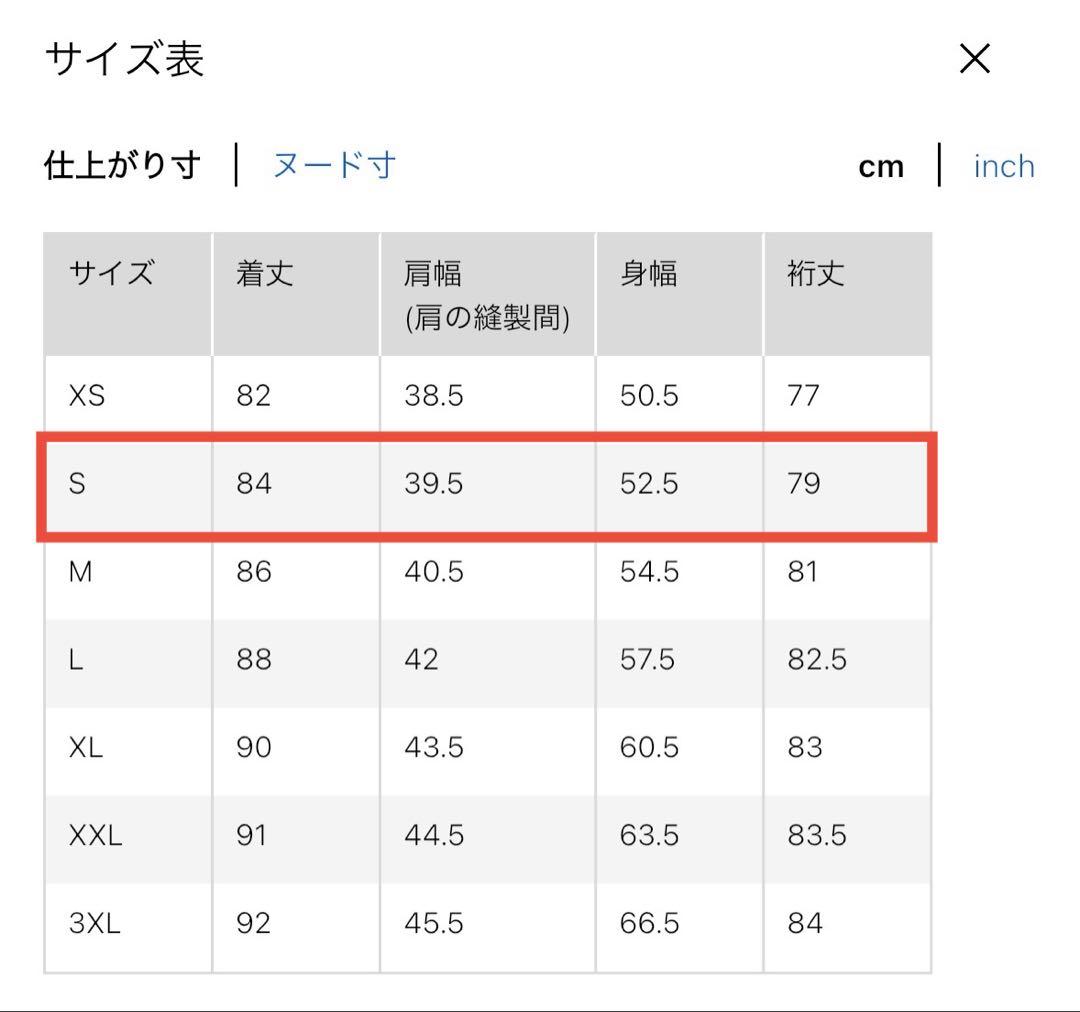Screen dimensions: 1080x1012
Task: Switch units to inch
Action: point(1004,166)
